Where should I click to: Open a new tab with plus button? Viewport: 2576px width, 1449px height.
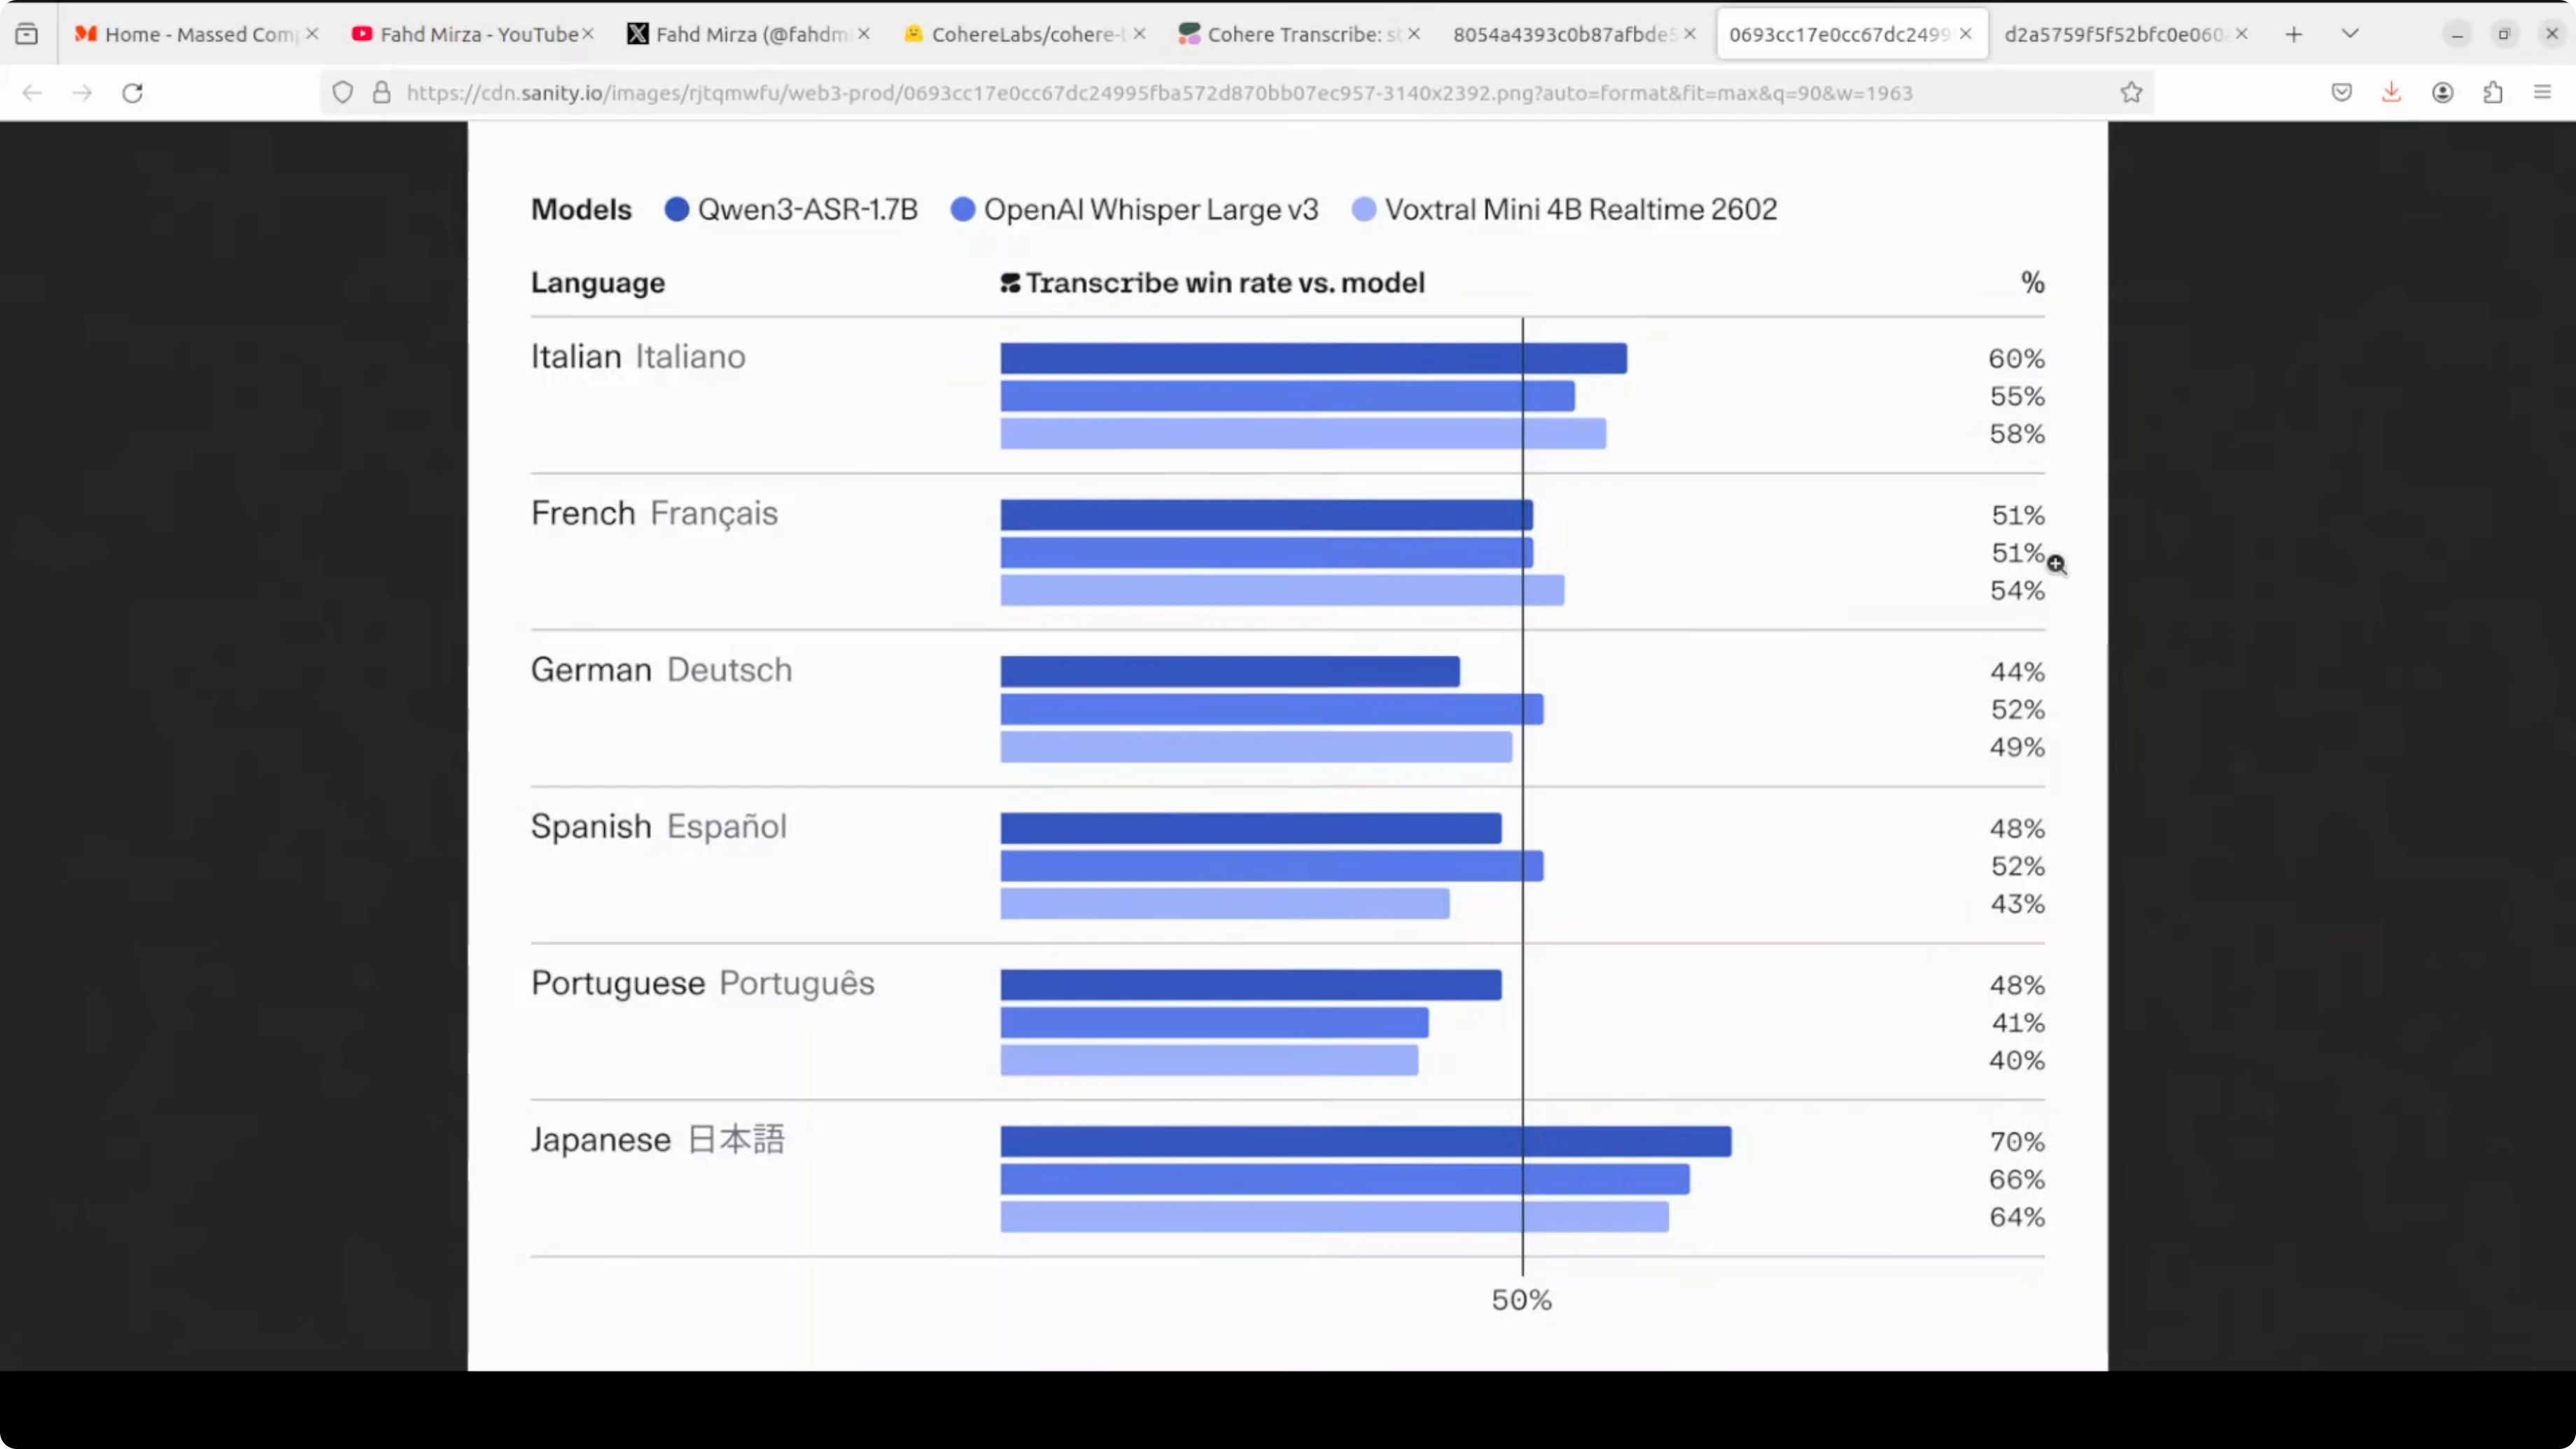tap(2294, 34)
